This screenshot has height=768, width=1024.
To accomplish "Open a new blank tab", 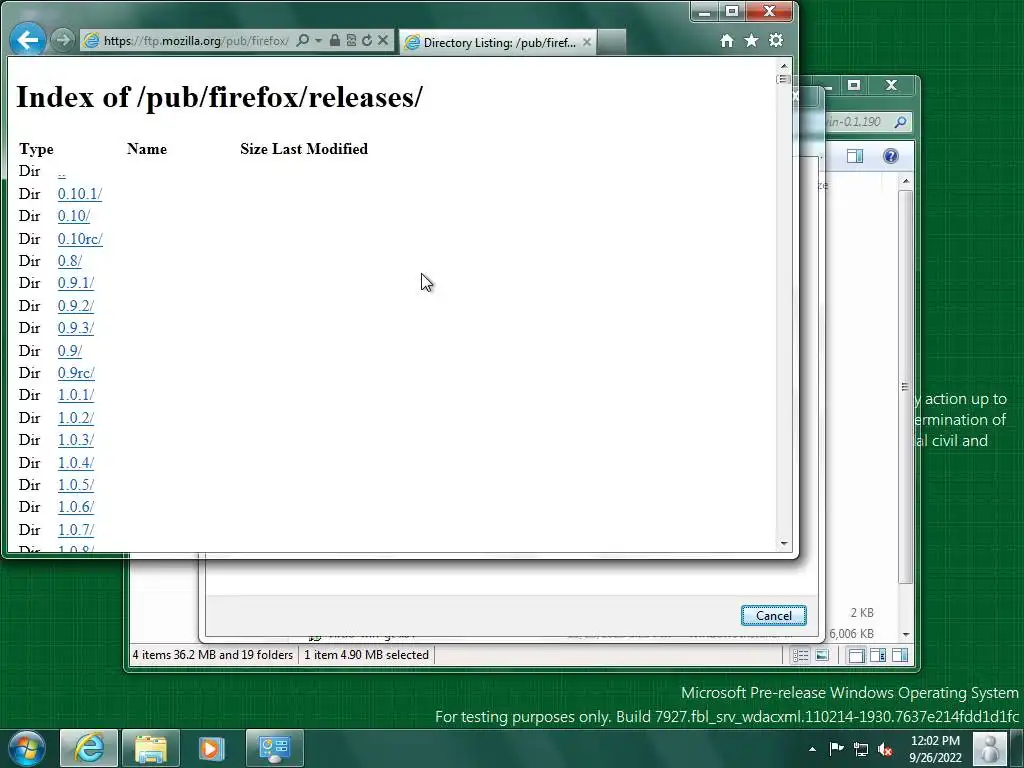I will coord(612,42).
